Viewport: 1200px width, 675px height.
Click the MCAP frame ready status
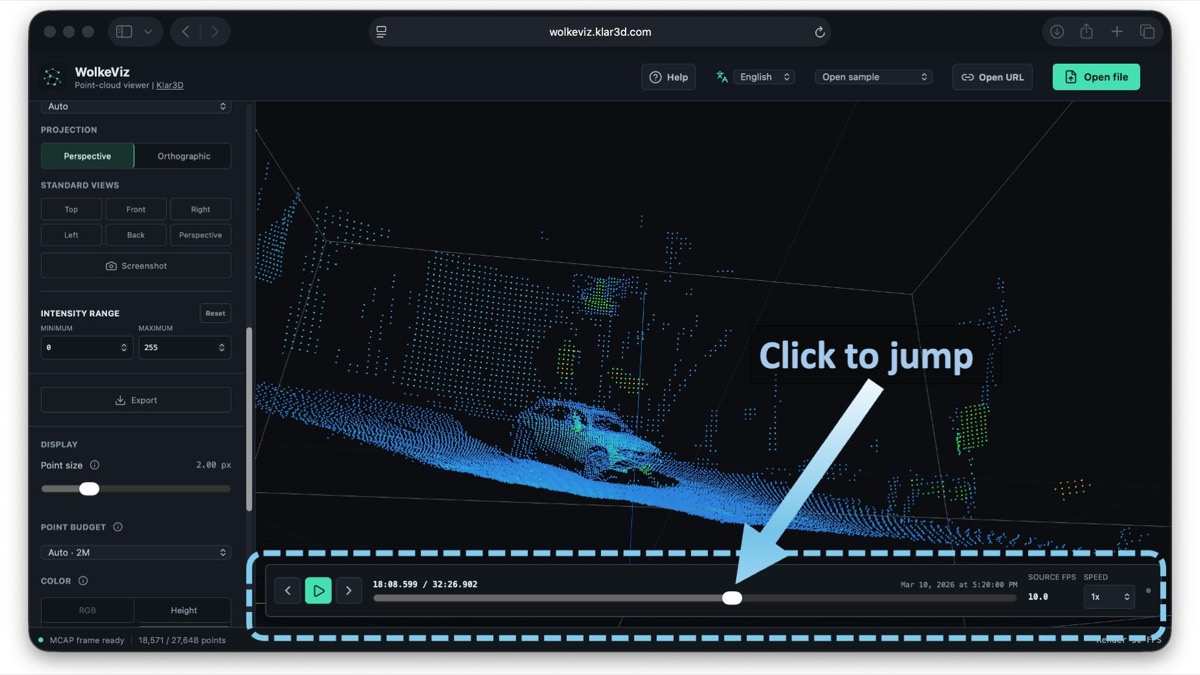click(x=87, y=640)
